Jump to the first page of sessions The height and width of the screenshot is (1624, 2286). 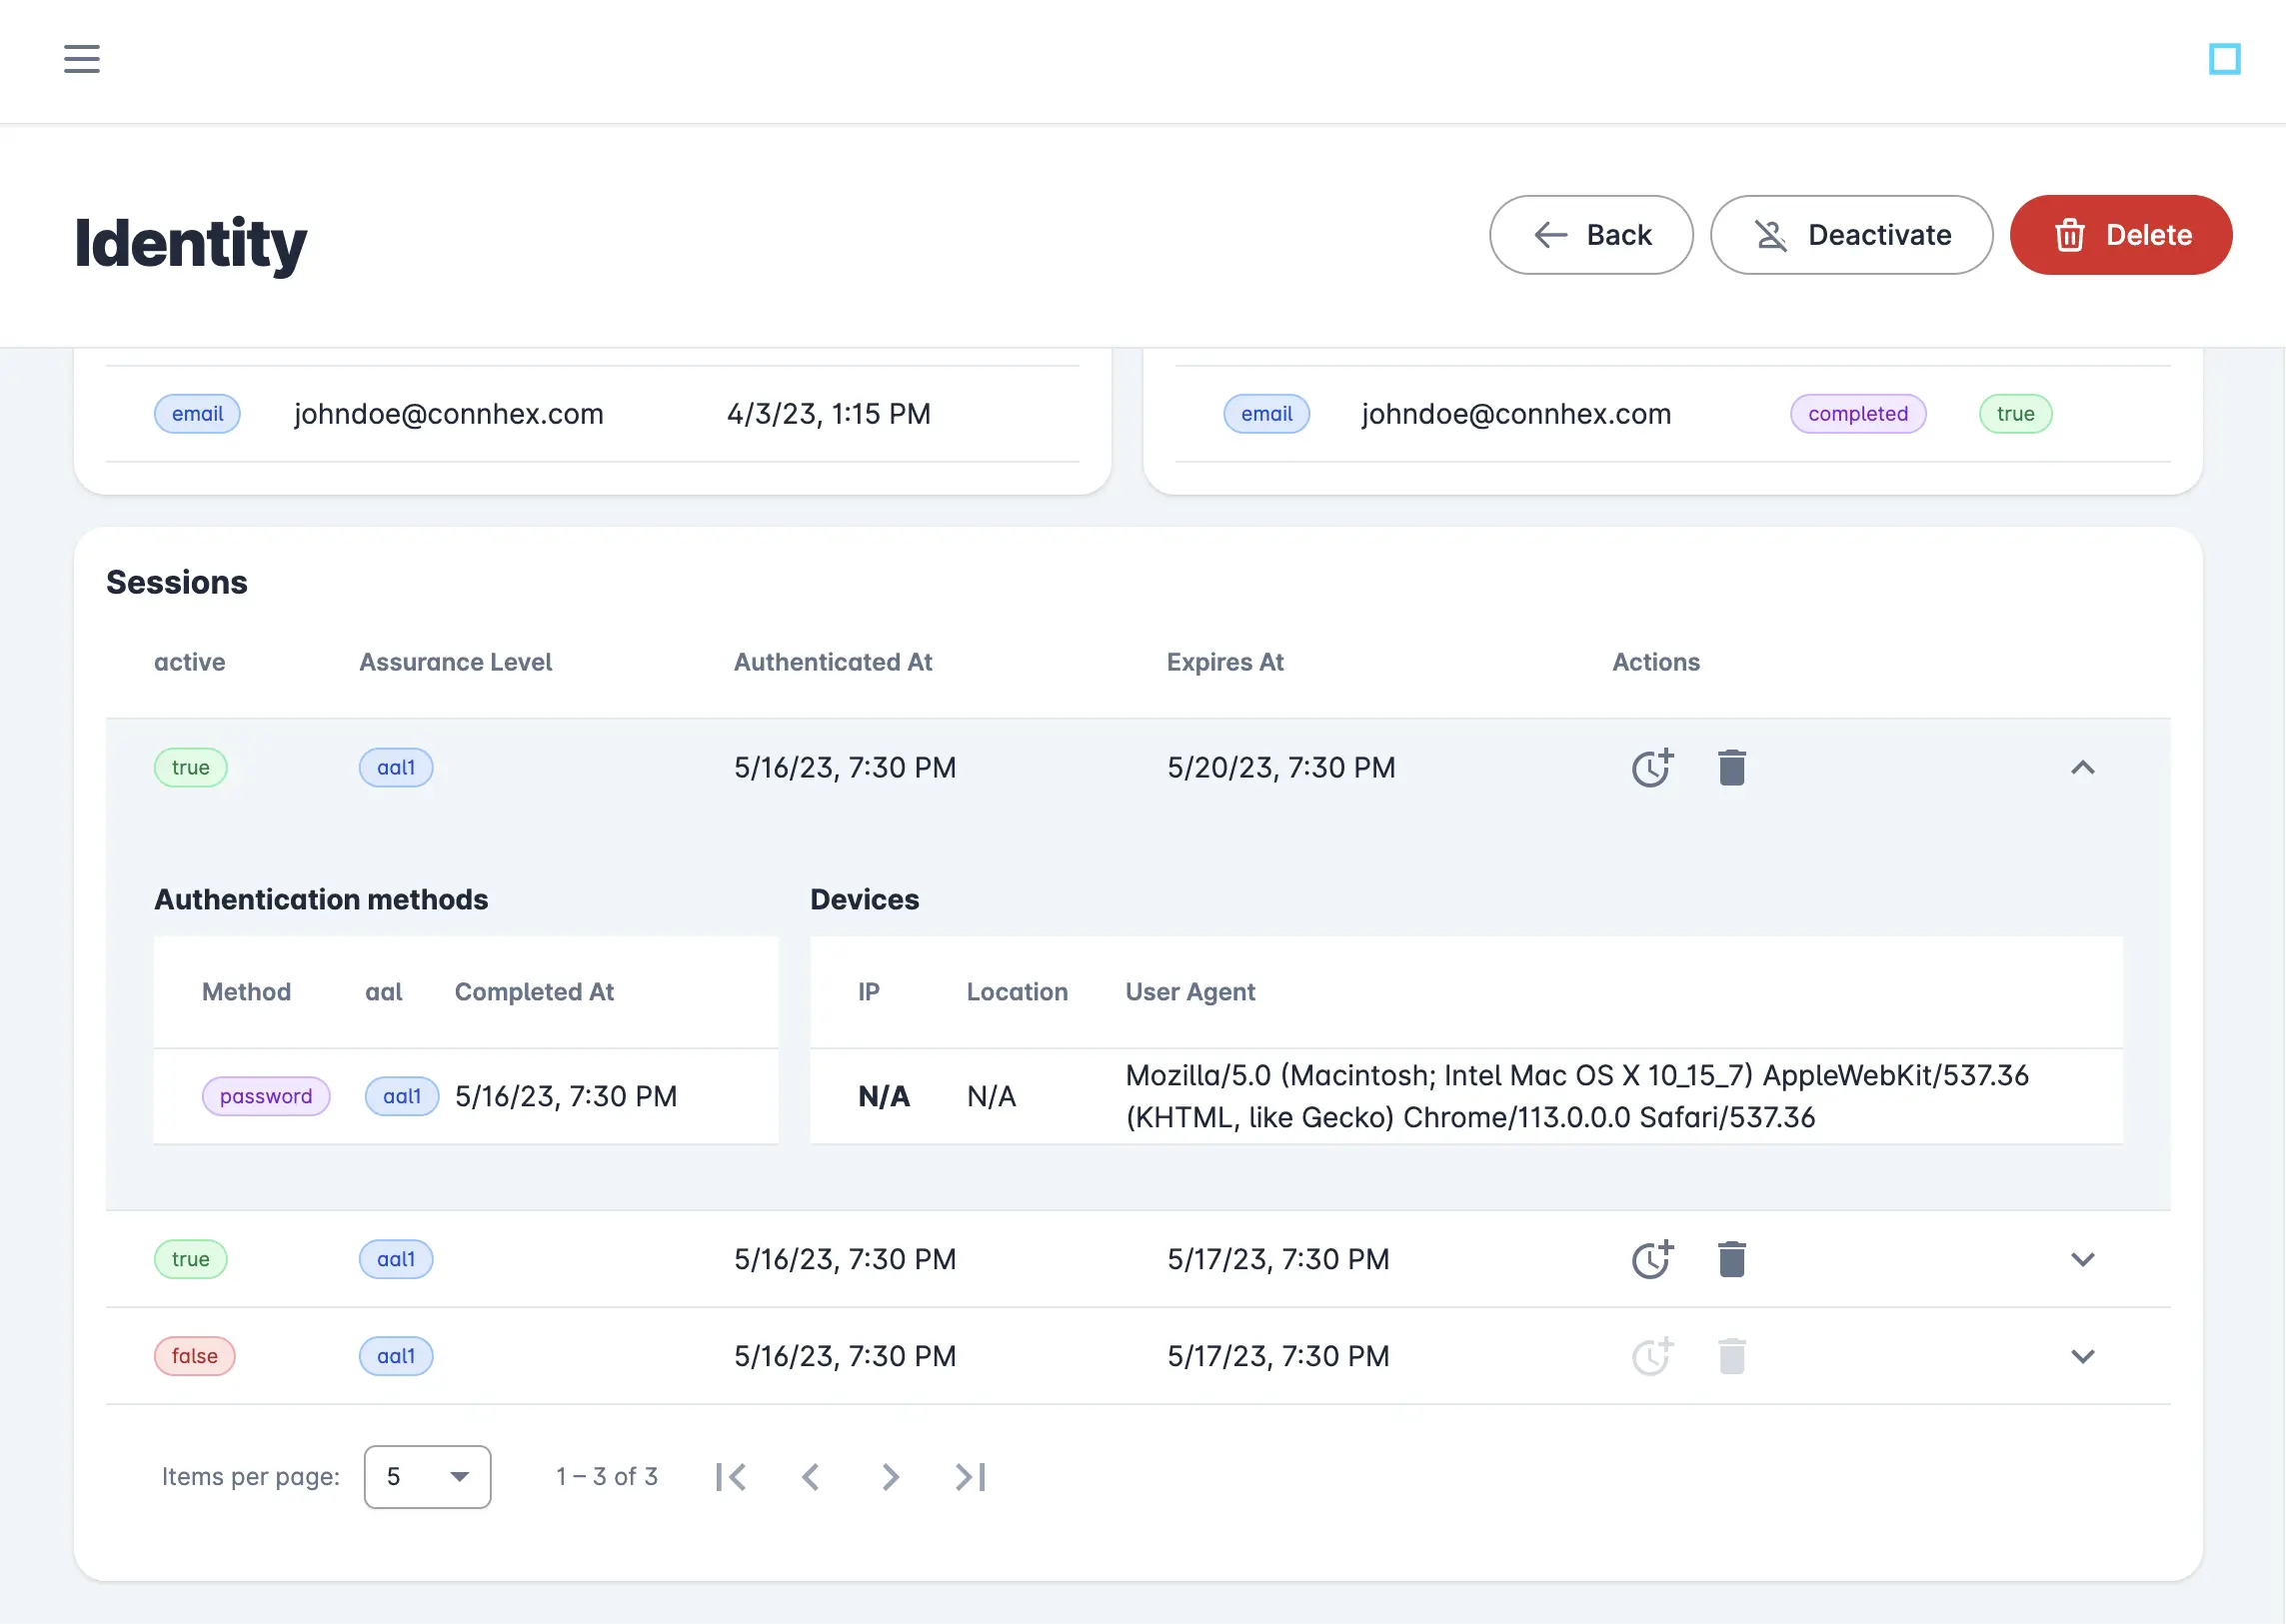tap(732, 1476)
